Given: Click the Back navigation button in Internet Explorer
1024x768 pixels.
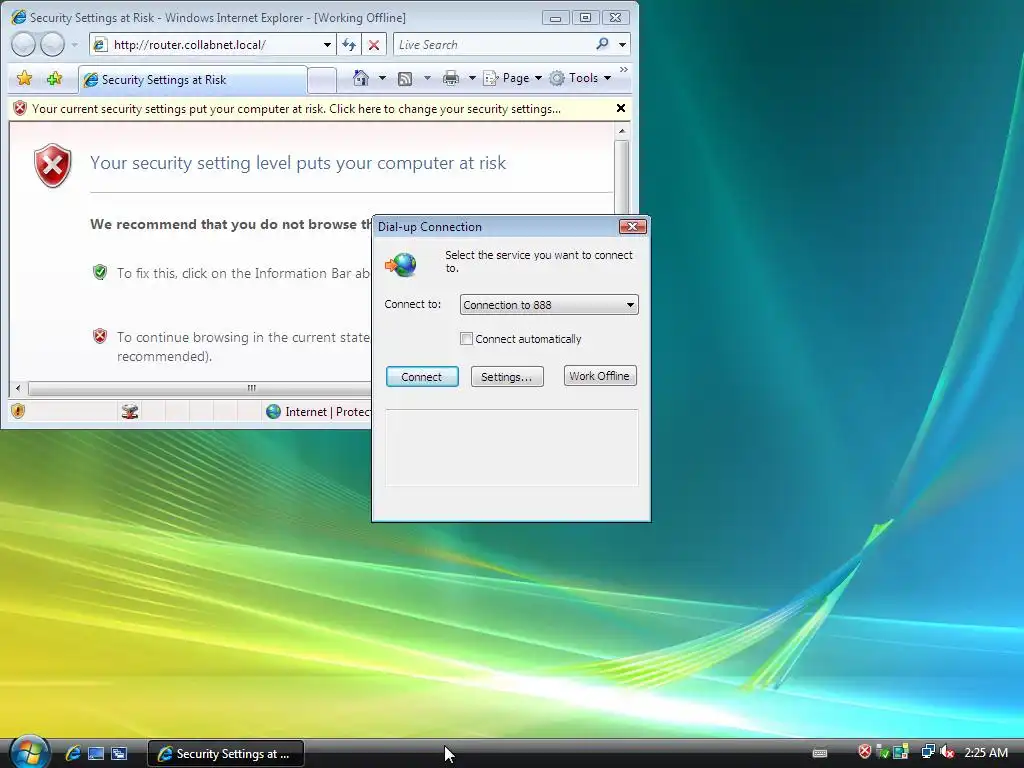Looking at the screenshot, I should pyautogui.click(x=24, y=44).
